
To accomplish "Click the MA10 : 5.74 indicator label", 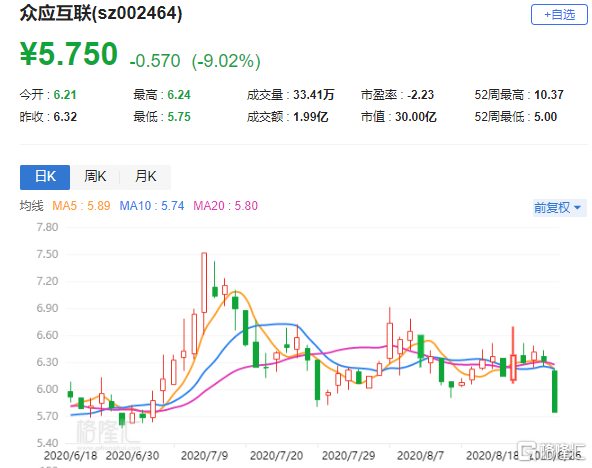I will pos(152,206).
